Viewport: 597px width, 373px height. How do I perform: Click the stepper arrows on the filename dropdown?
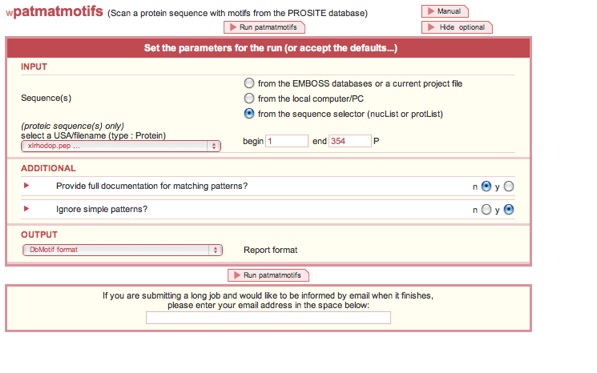(x=214, y=146)
